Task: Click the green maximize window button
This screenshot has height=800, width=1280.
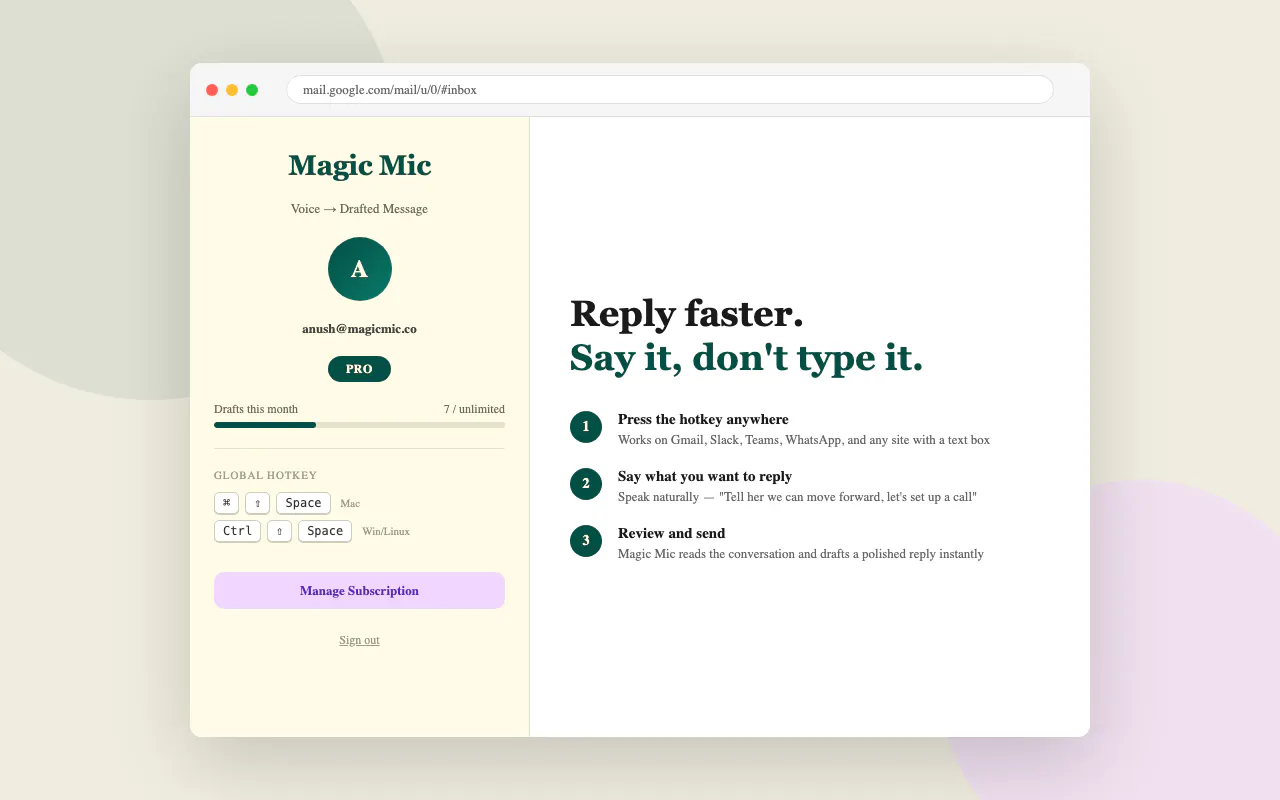Action: pyautogui.click(x=252, y=90)
